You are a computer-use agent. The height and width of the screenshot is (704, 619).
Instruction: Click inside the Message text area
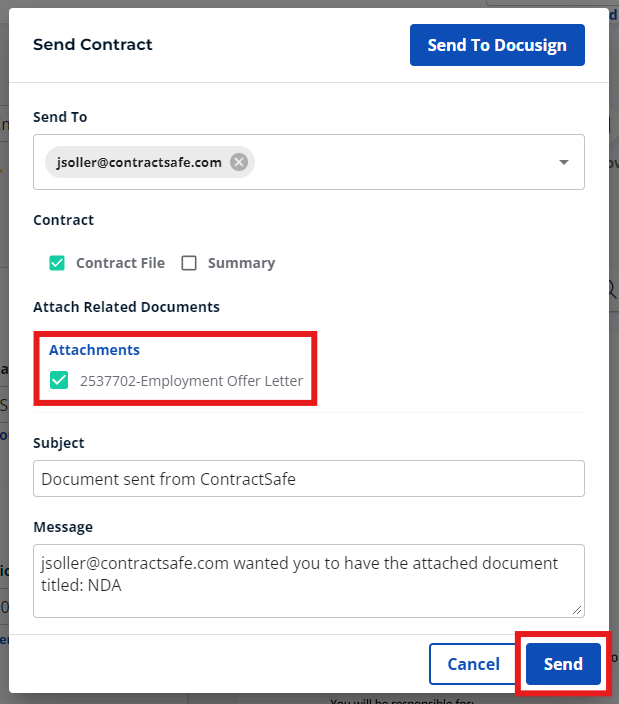pyautogui.click(x=309, y=581)
